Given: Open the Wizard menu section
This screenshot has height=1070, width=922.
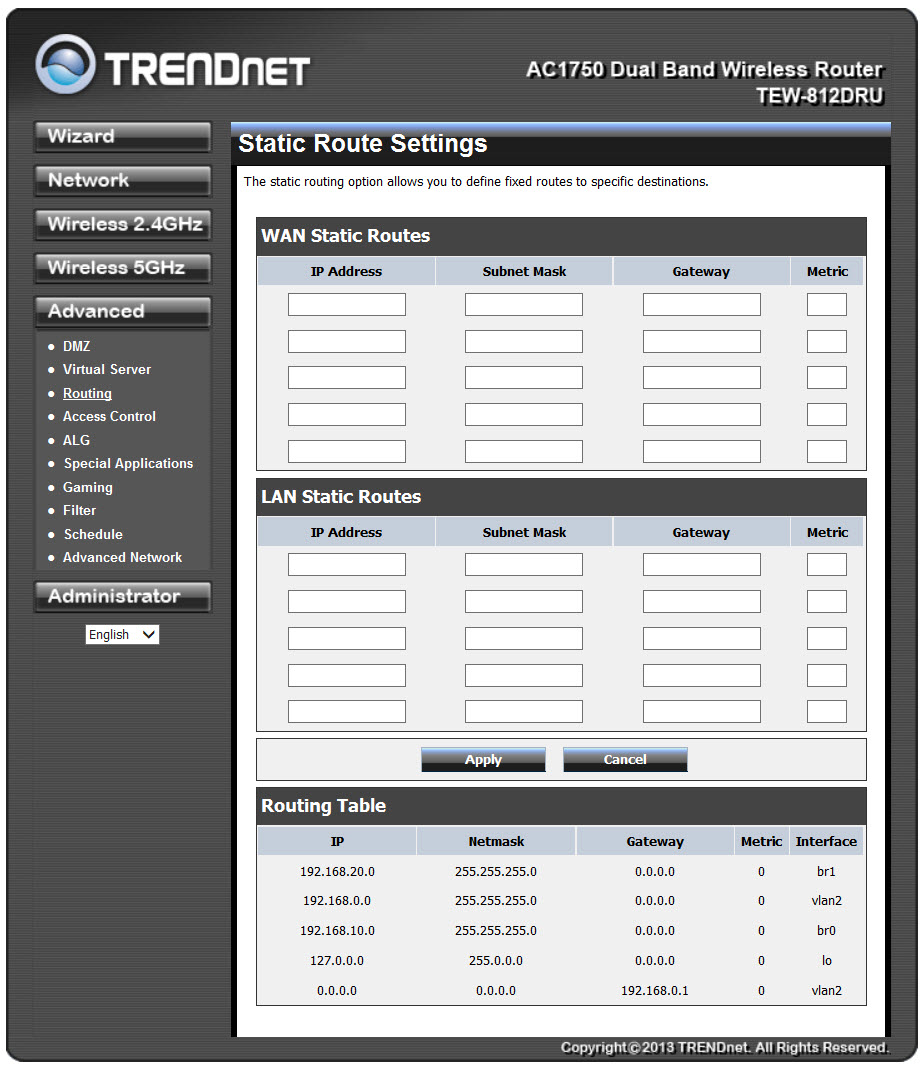Looking at the screenshot, I should coord(123,136).
